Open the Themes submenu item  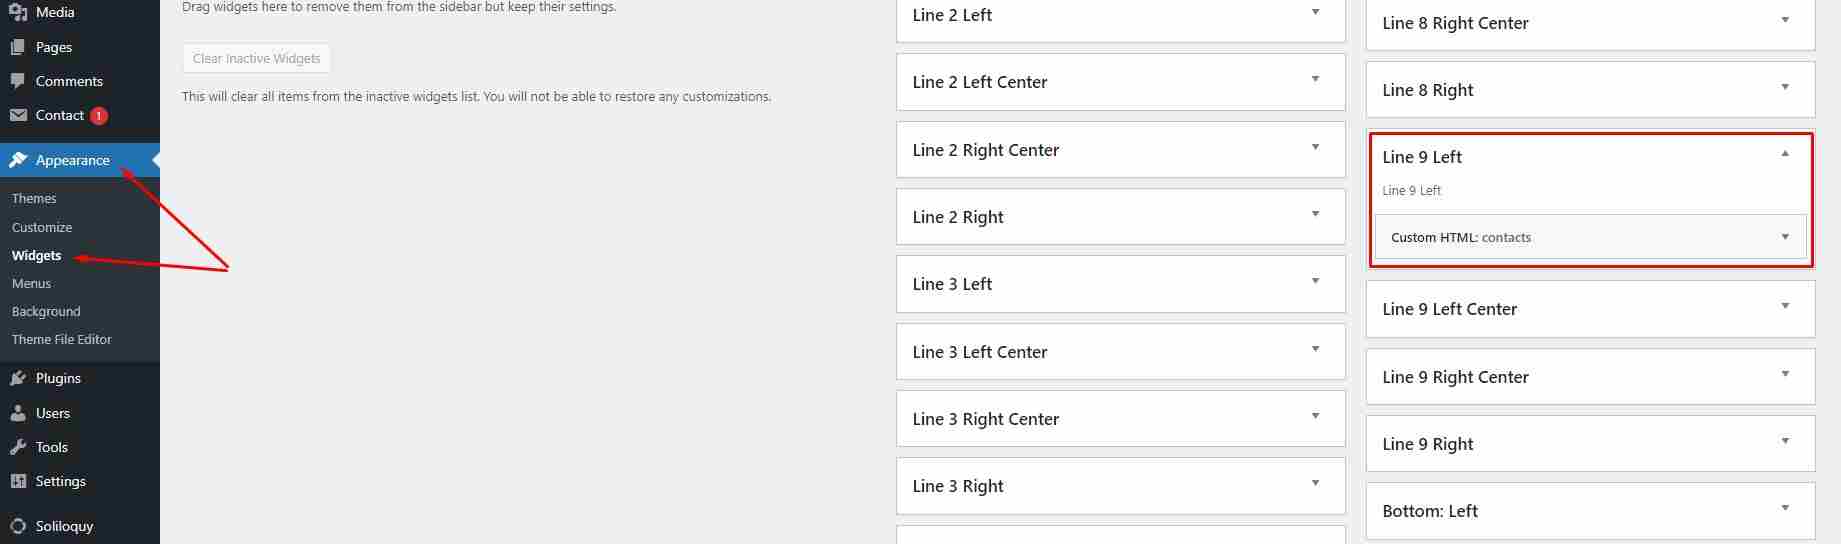tap(34, 198)
